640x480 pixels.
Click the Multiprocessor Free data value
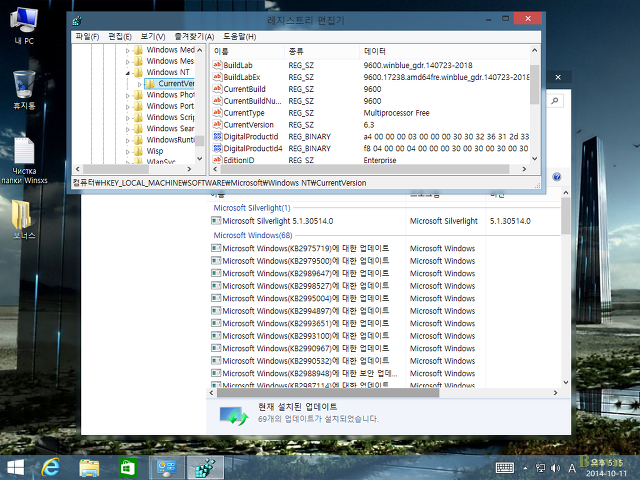(396, 113)
